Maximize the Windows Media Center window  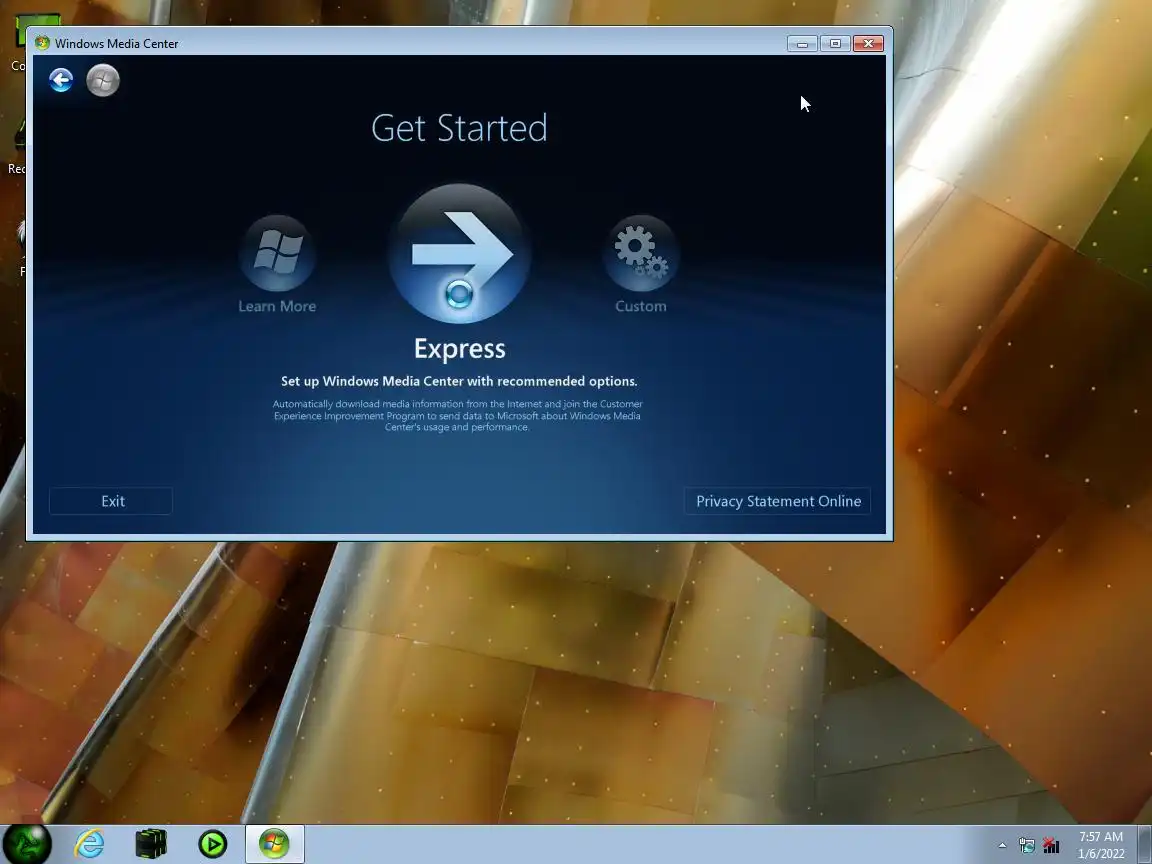pos(835,44)
